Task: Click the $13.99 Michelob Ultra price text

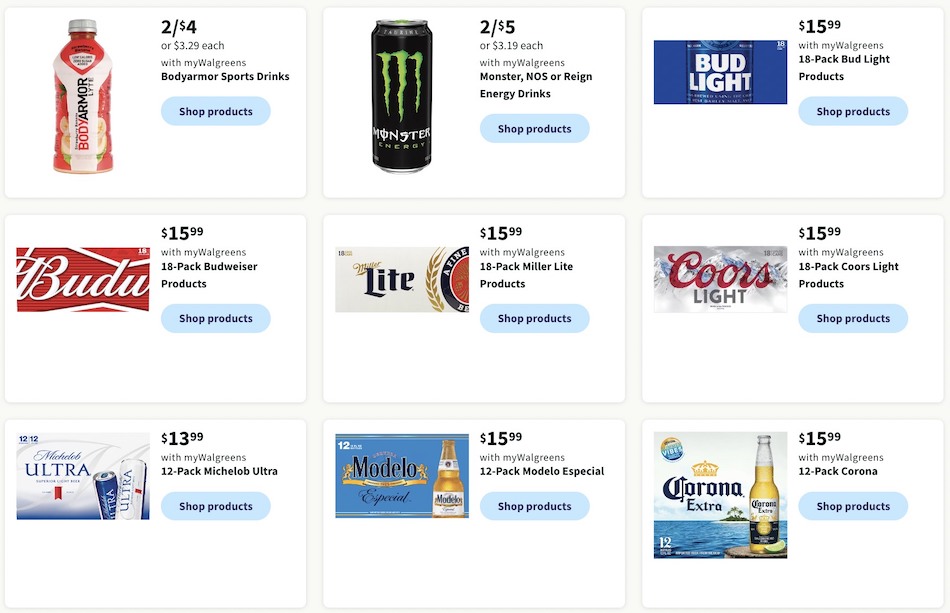Action: coord(181,437)
